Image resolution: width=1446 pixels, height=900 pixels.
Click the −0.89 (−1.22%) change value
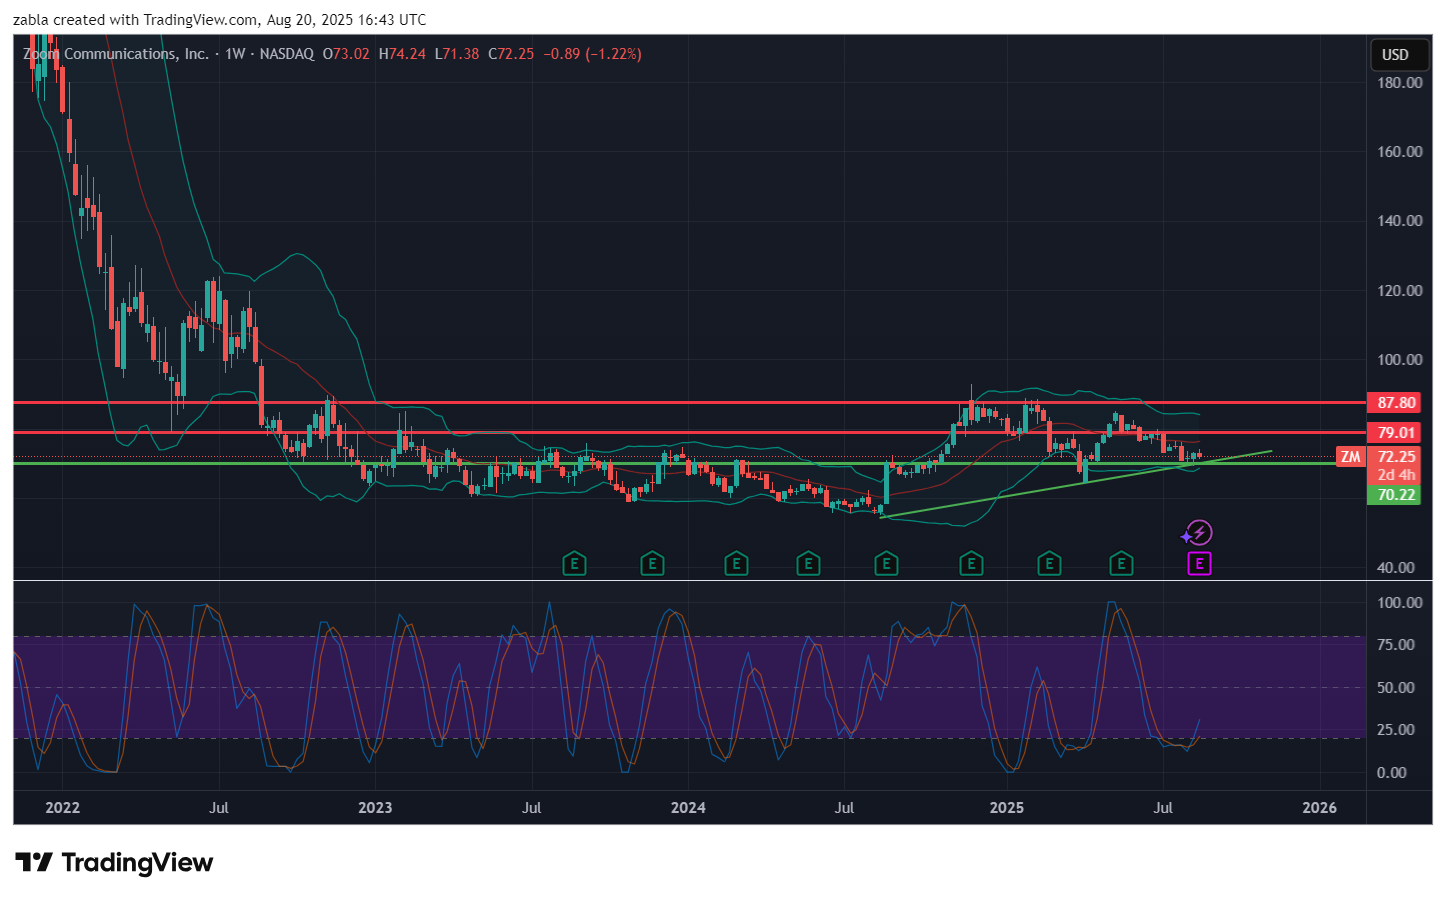point(592,54)
